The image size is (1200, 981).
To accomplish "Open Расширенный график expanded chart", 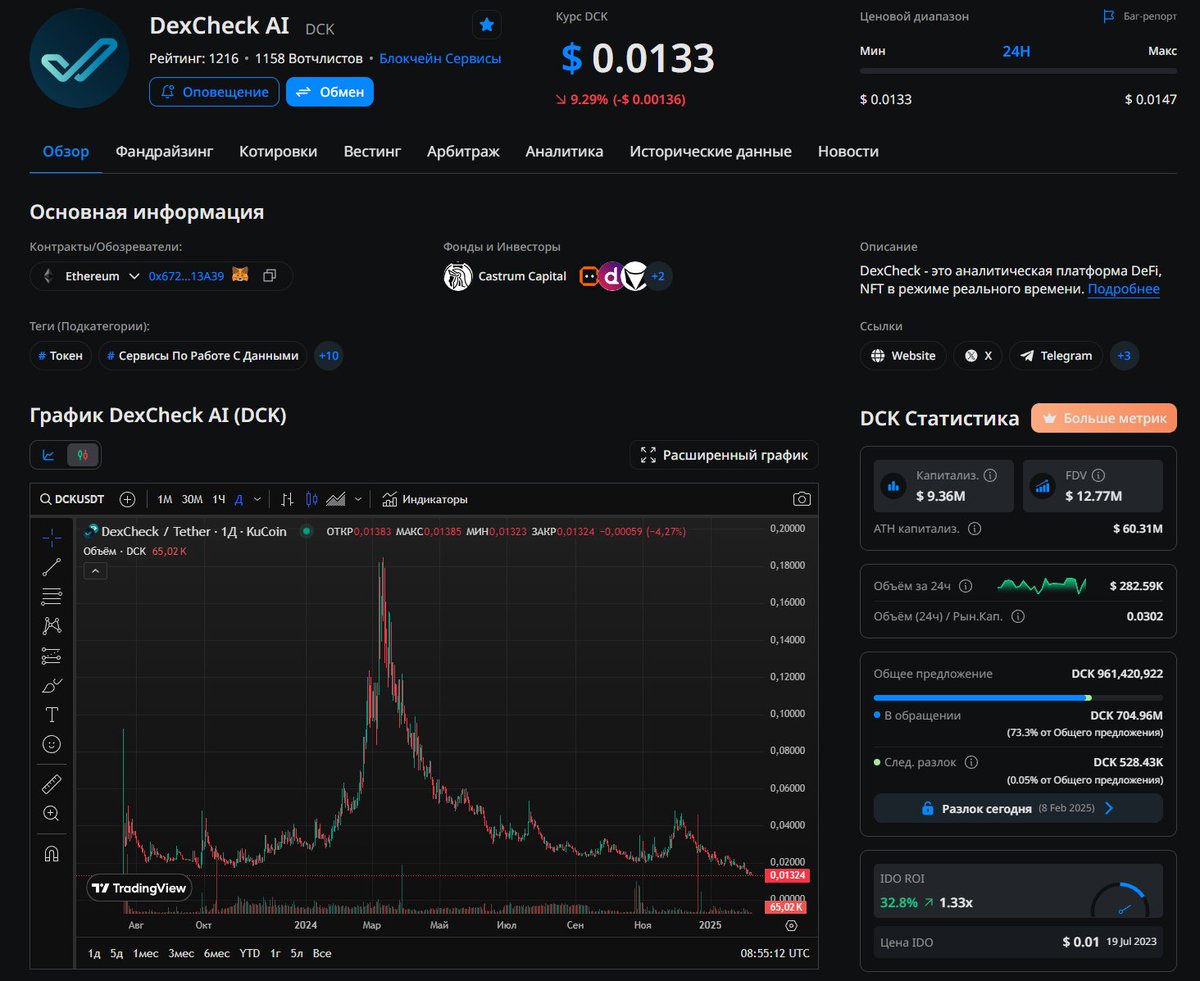I will (724, 455).
